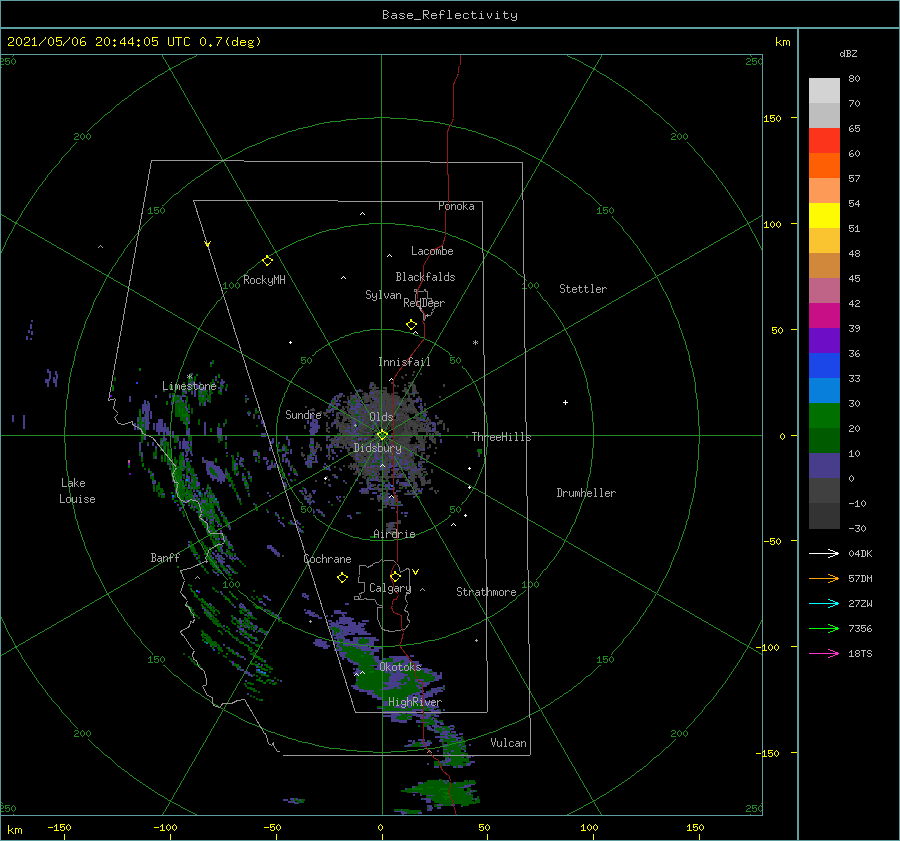Select the green 30 dBZ color swatch
Screen dimensions: 900x841
824,415
